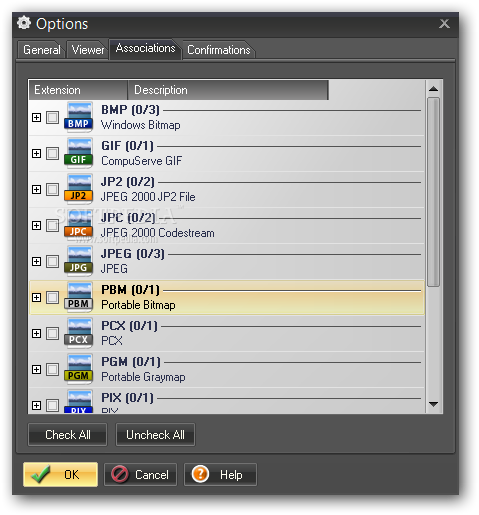Viewport: 479px width, 515px height.
Task: Click the 'PIX (0/1)' heading
Action: click(127, 398)
